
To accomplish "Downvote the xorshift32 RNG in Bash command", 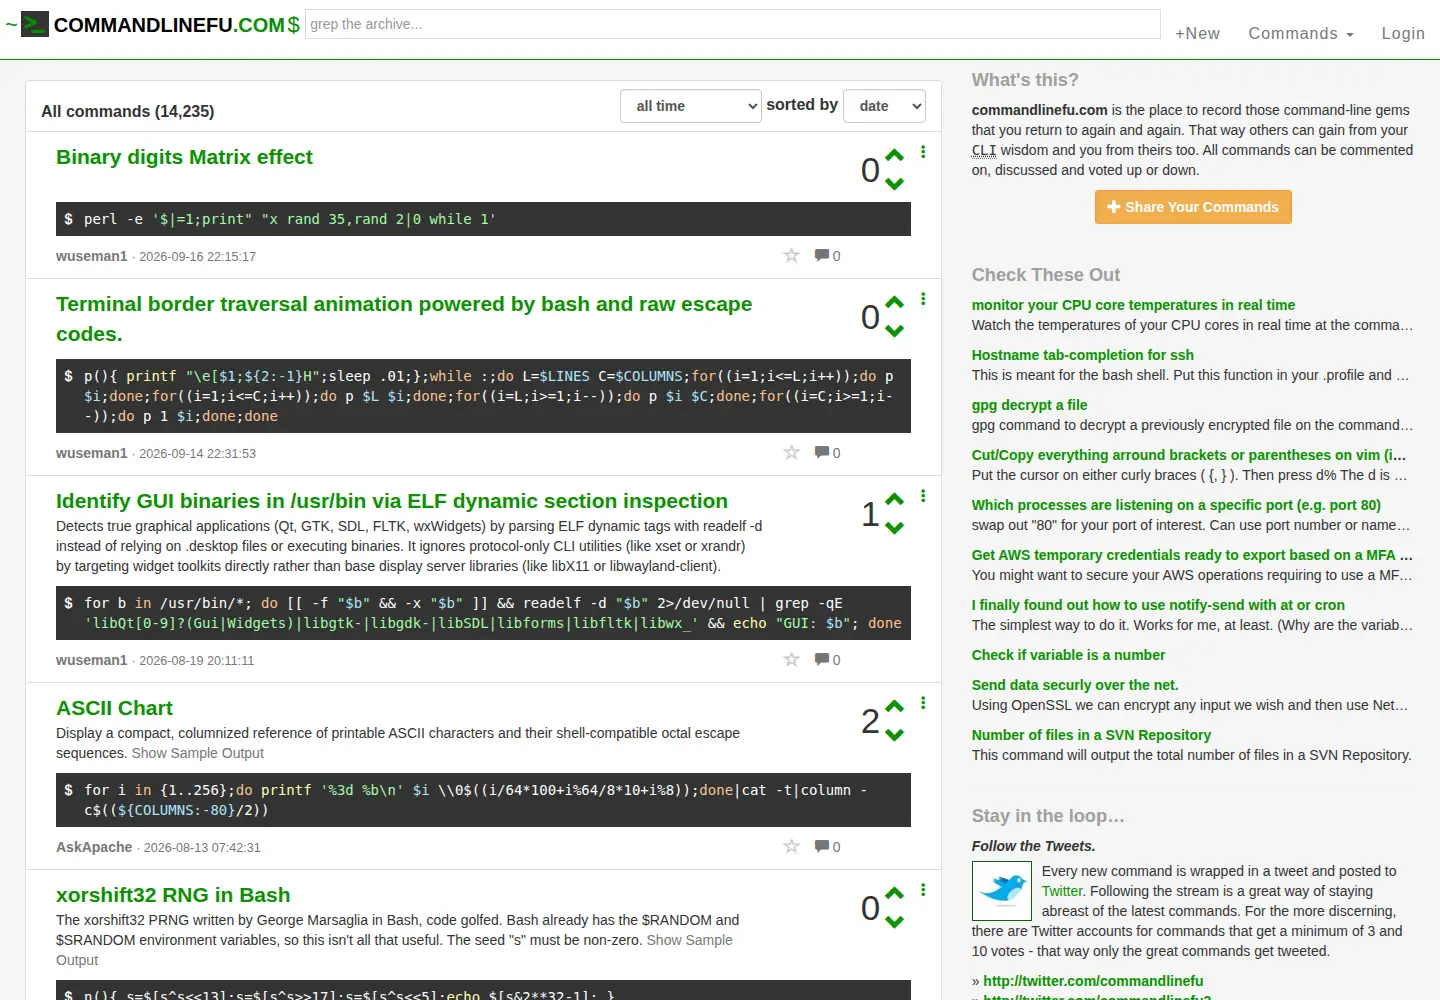I will [x=894, y=922].
